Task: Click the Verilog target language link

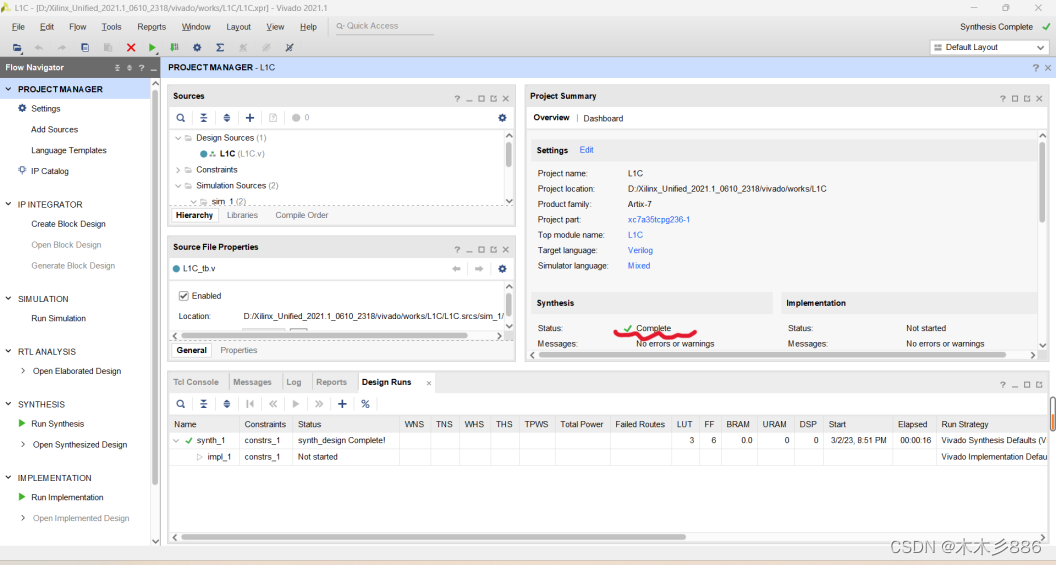Action: click(640, 251)
